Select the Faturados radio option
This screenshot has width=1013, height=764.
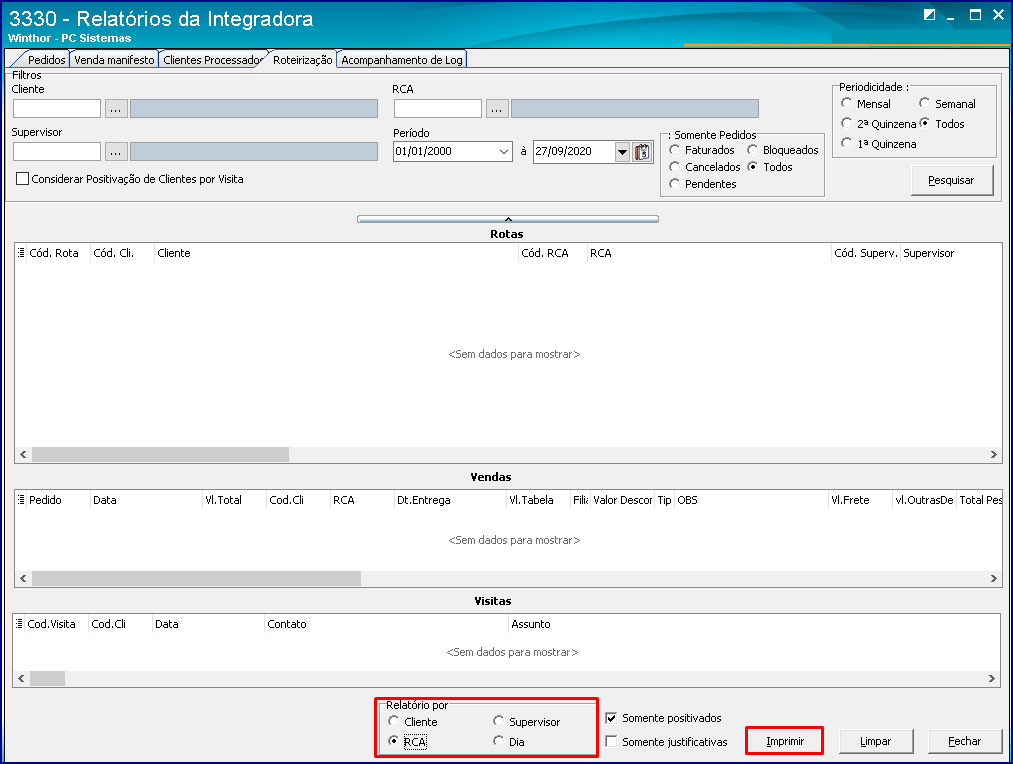pyautogui.click(x=674, y=150)
